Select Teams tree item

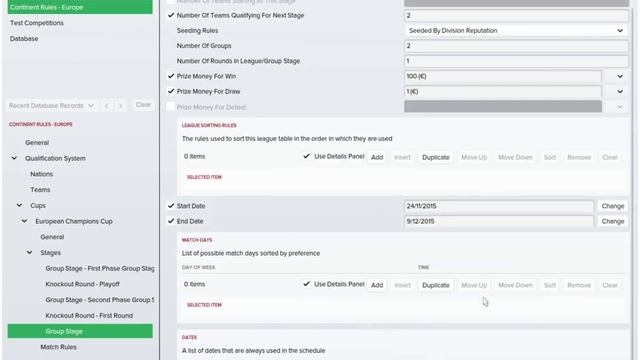(x=40, y=189)
